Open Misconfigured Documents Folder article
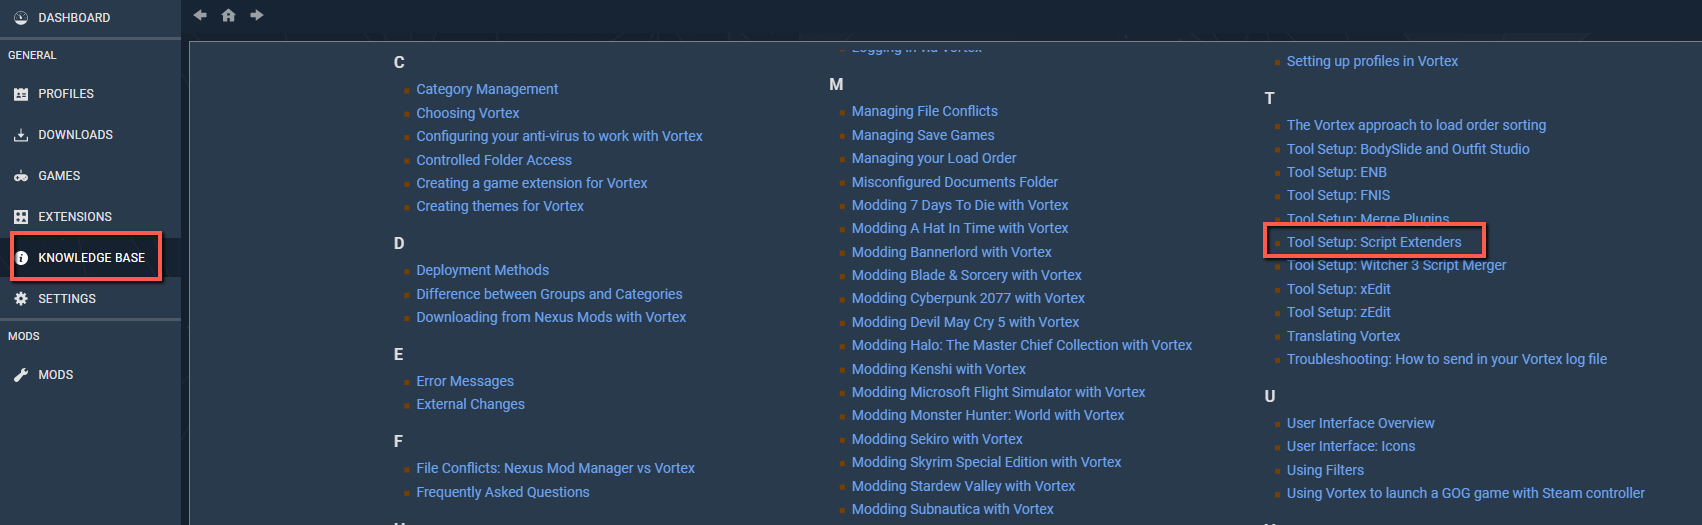Image resolution: width=1702 pixels, height=525 pixels. 955,182
